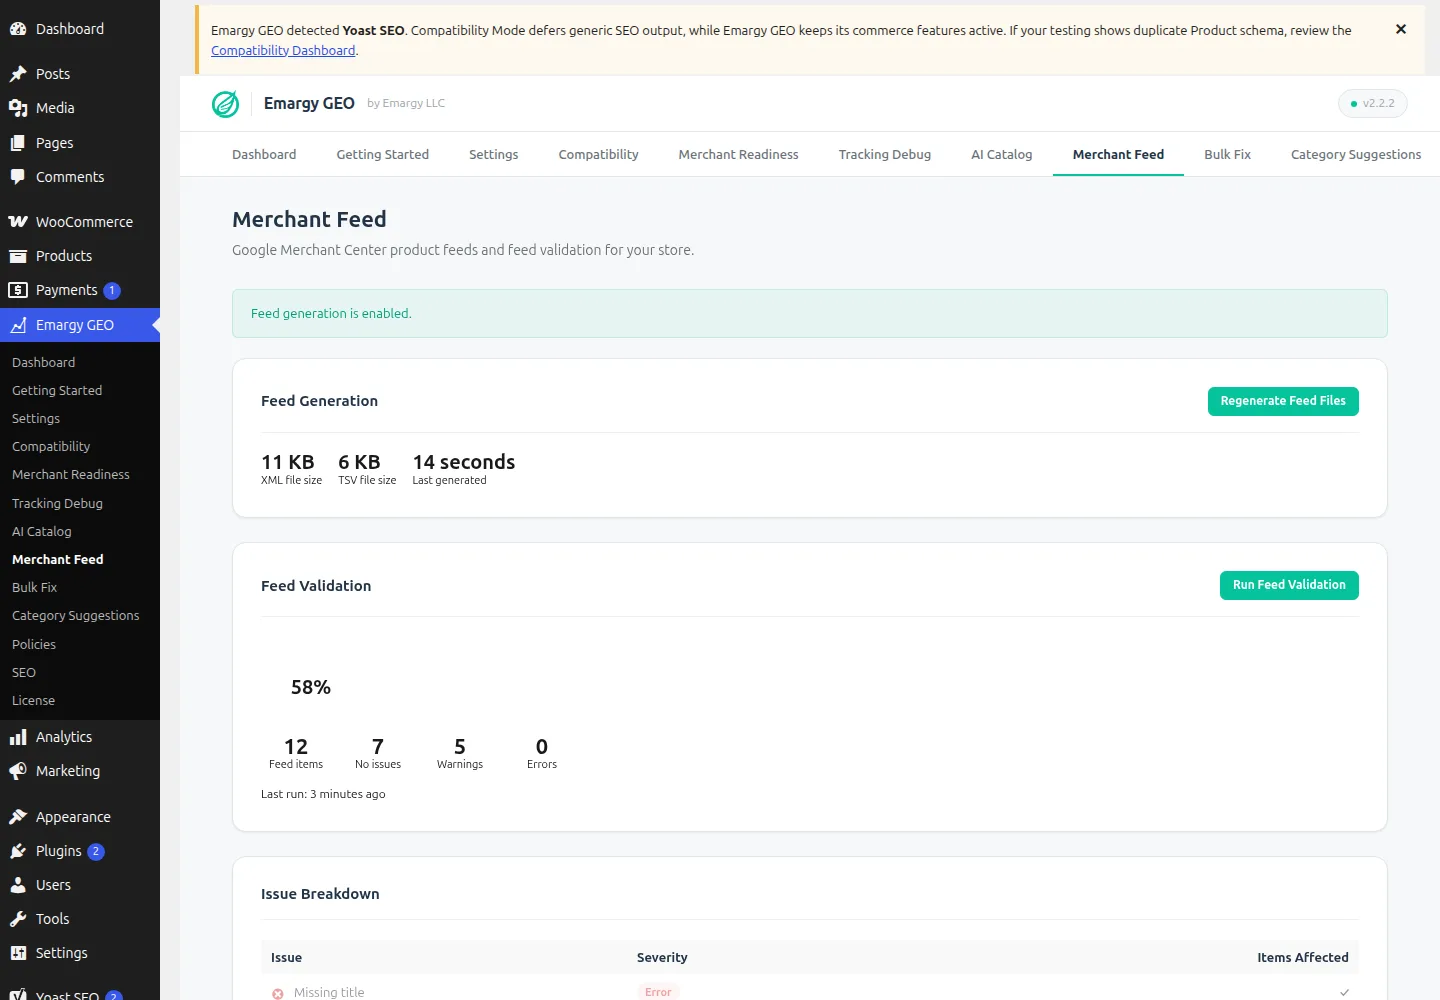1440x1000 pixels.
Task: Switch to Category Suggestions tab
Action: (x=1356, y=155)
